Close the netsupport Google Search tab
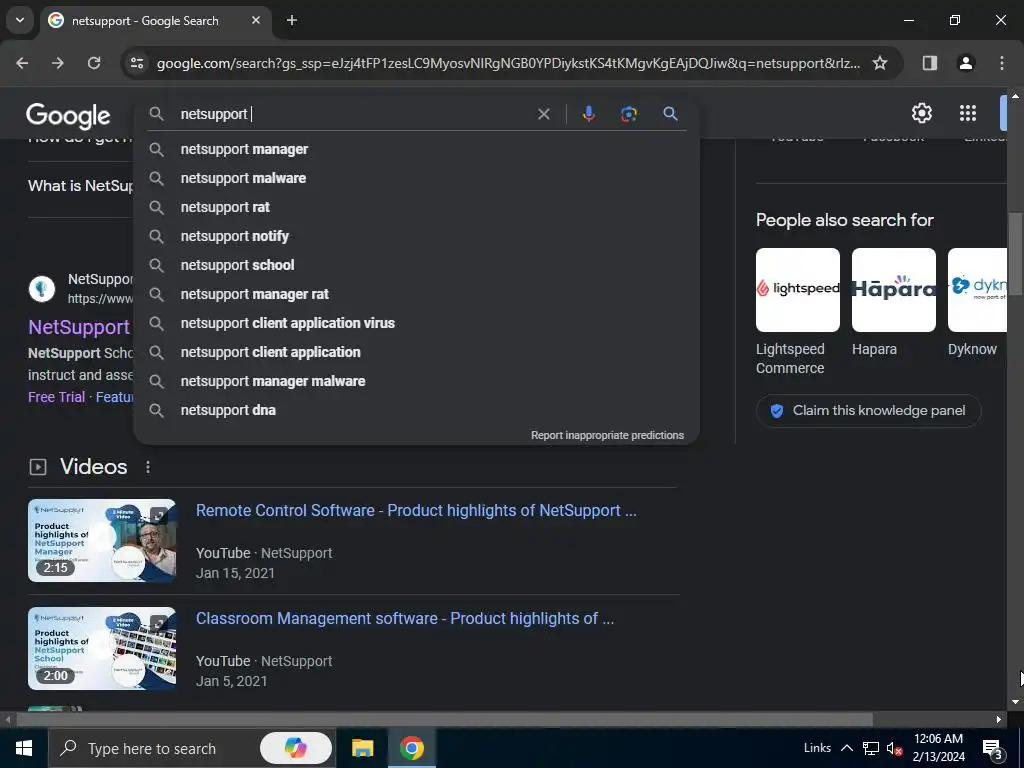 256,20
